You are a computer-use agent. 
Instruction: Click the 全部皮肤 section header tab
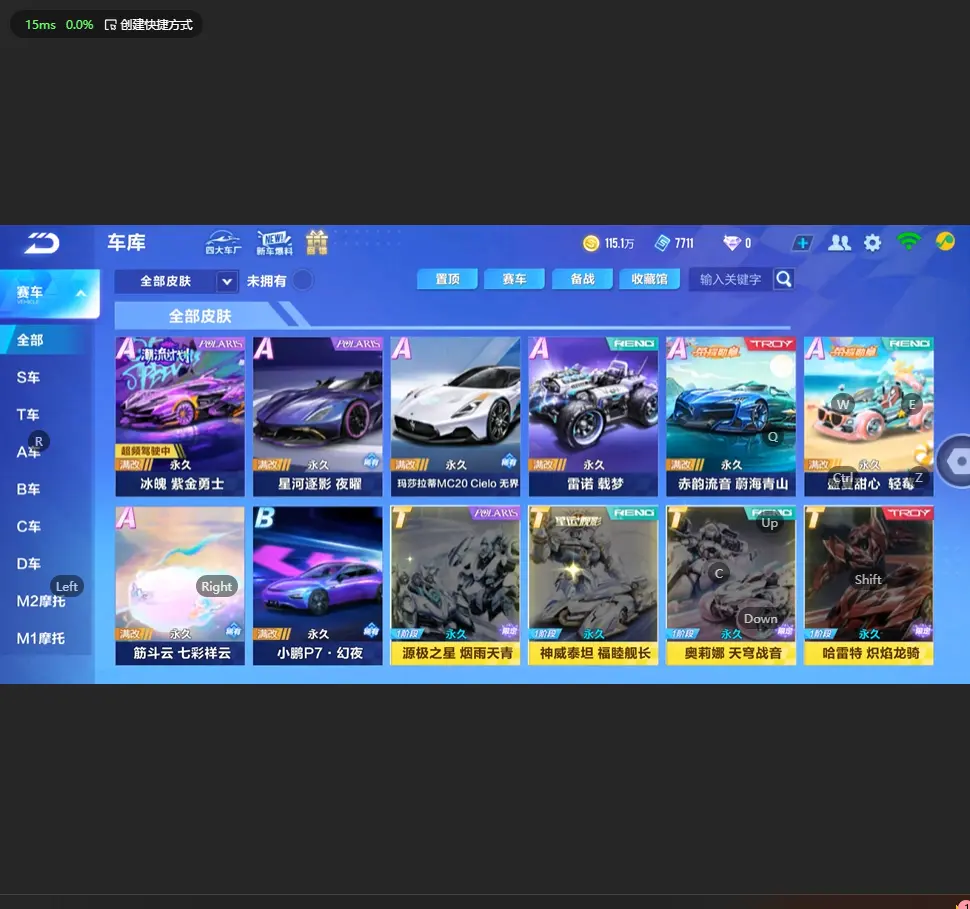pyautogui.click(x=200, y=316)
